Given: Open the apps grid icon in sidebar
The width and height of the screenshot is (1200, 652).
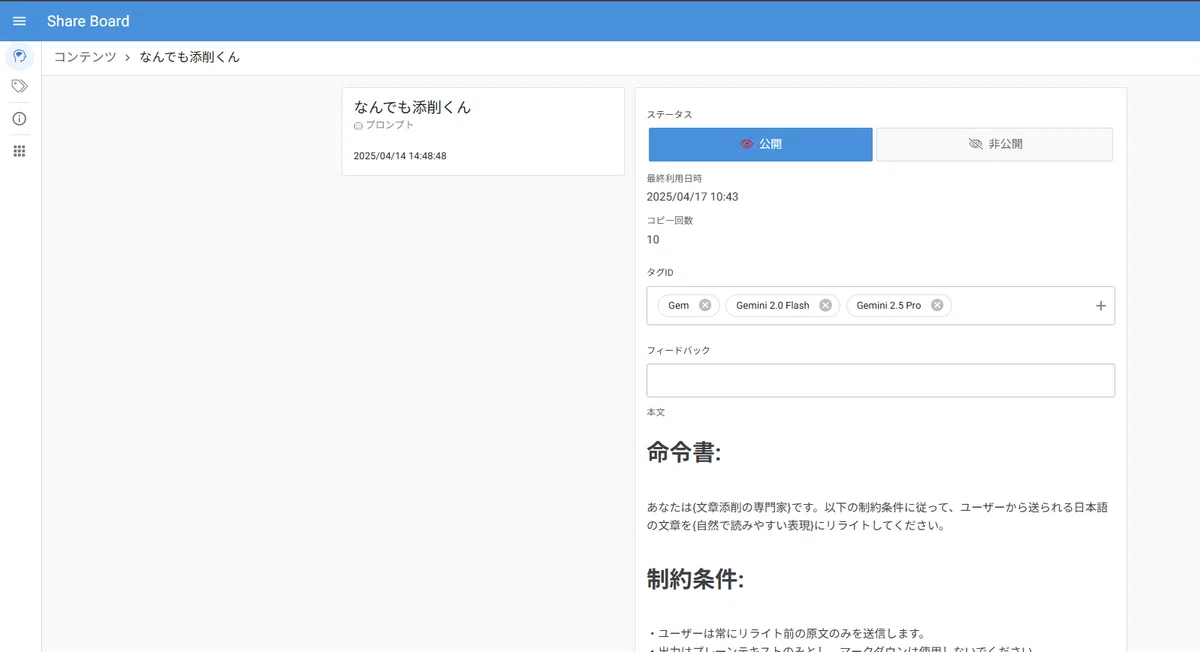Looking at the screenshot, I should pos(19,151).
